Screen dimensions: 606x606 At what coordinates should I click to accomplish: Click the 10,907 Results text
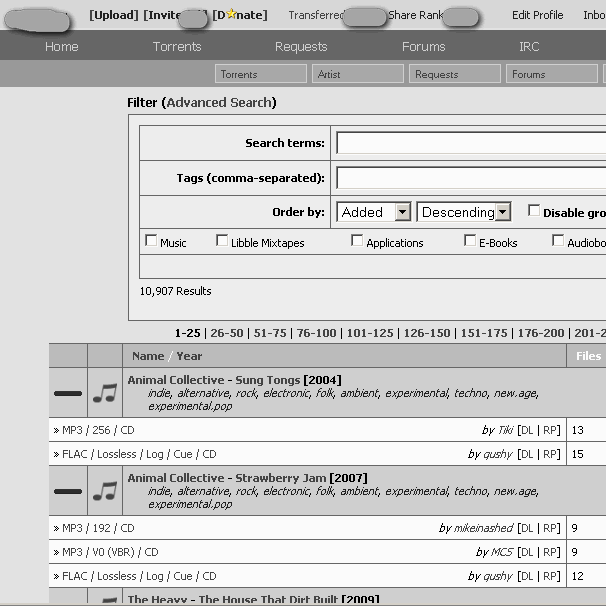[175, 291]
